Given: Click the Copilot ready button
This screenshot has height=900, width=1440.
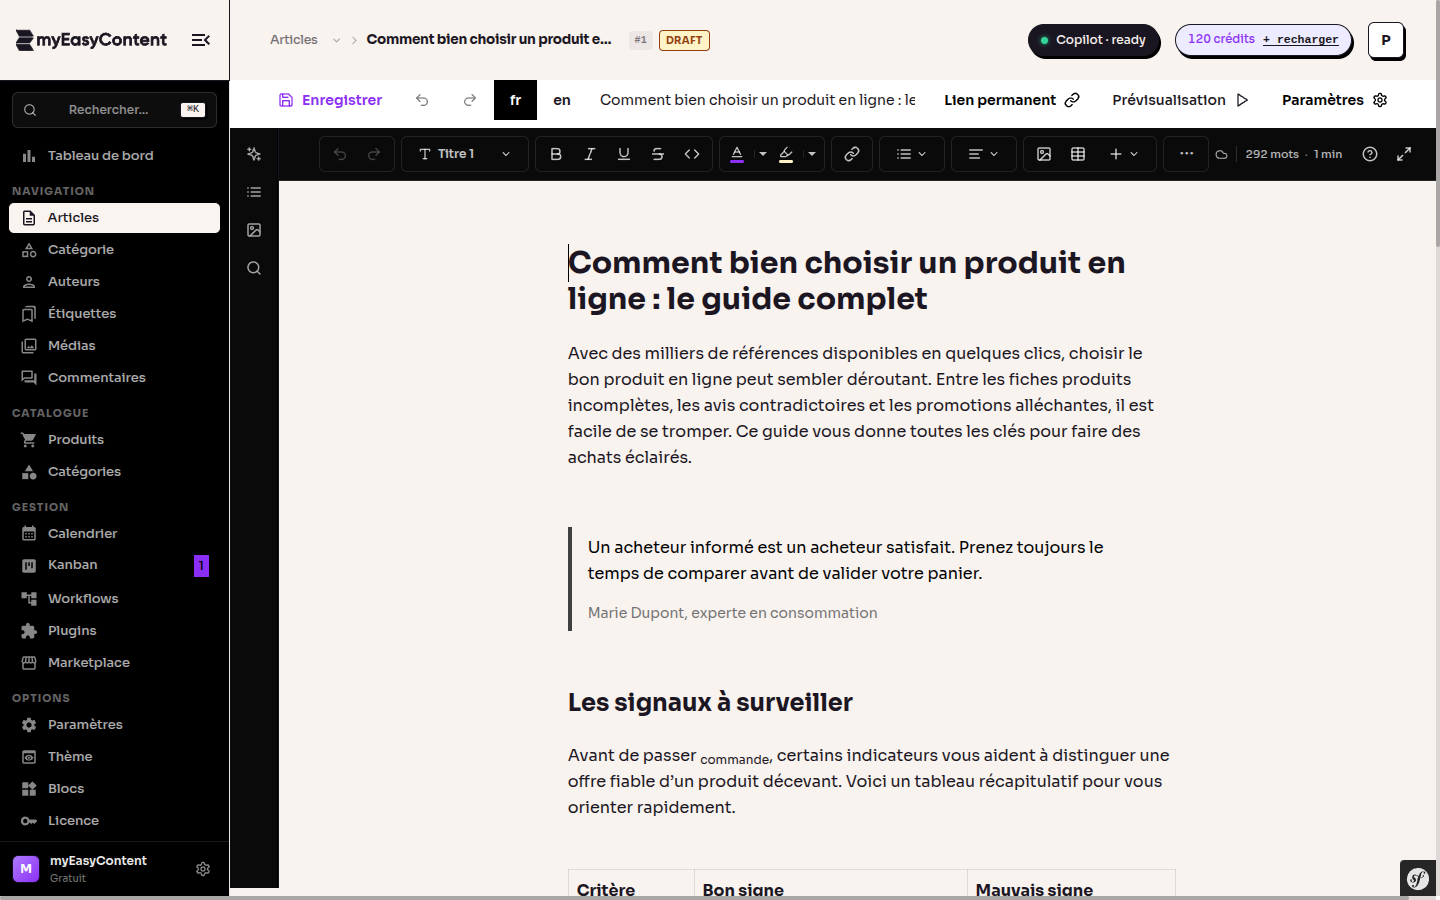Looking at the screenshot, I should pos(1093,40).
